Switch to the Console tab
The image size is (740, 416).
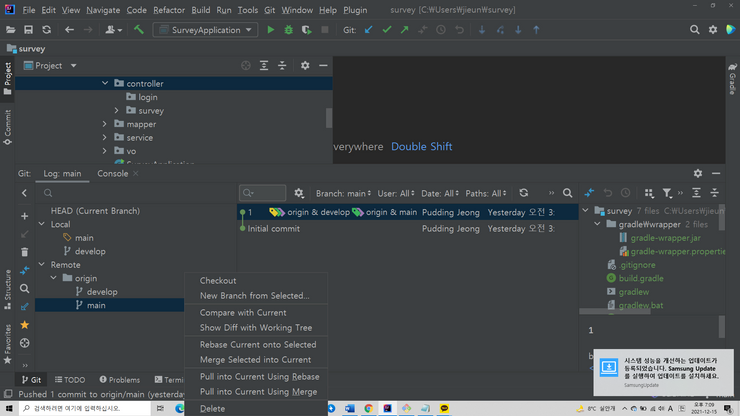point(112,173)
